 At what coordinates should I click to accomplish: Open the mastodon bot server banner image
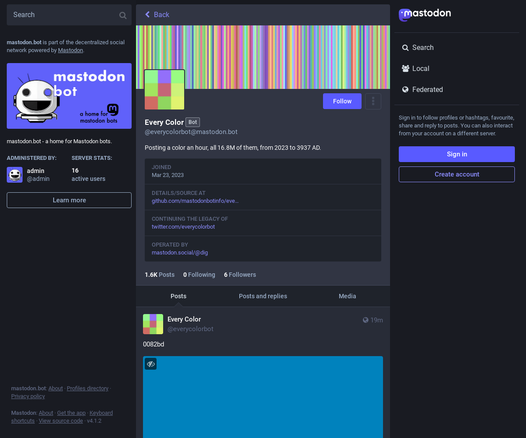(69, 96)
